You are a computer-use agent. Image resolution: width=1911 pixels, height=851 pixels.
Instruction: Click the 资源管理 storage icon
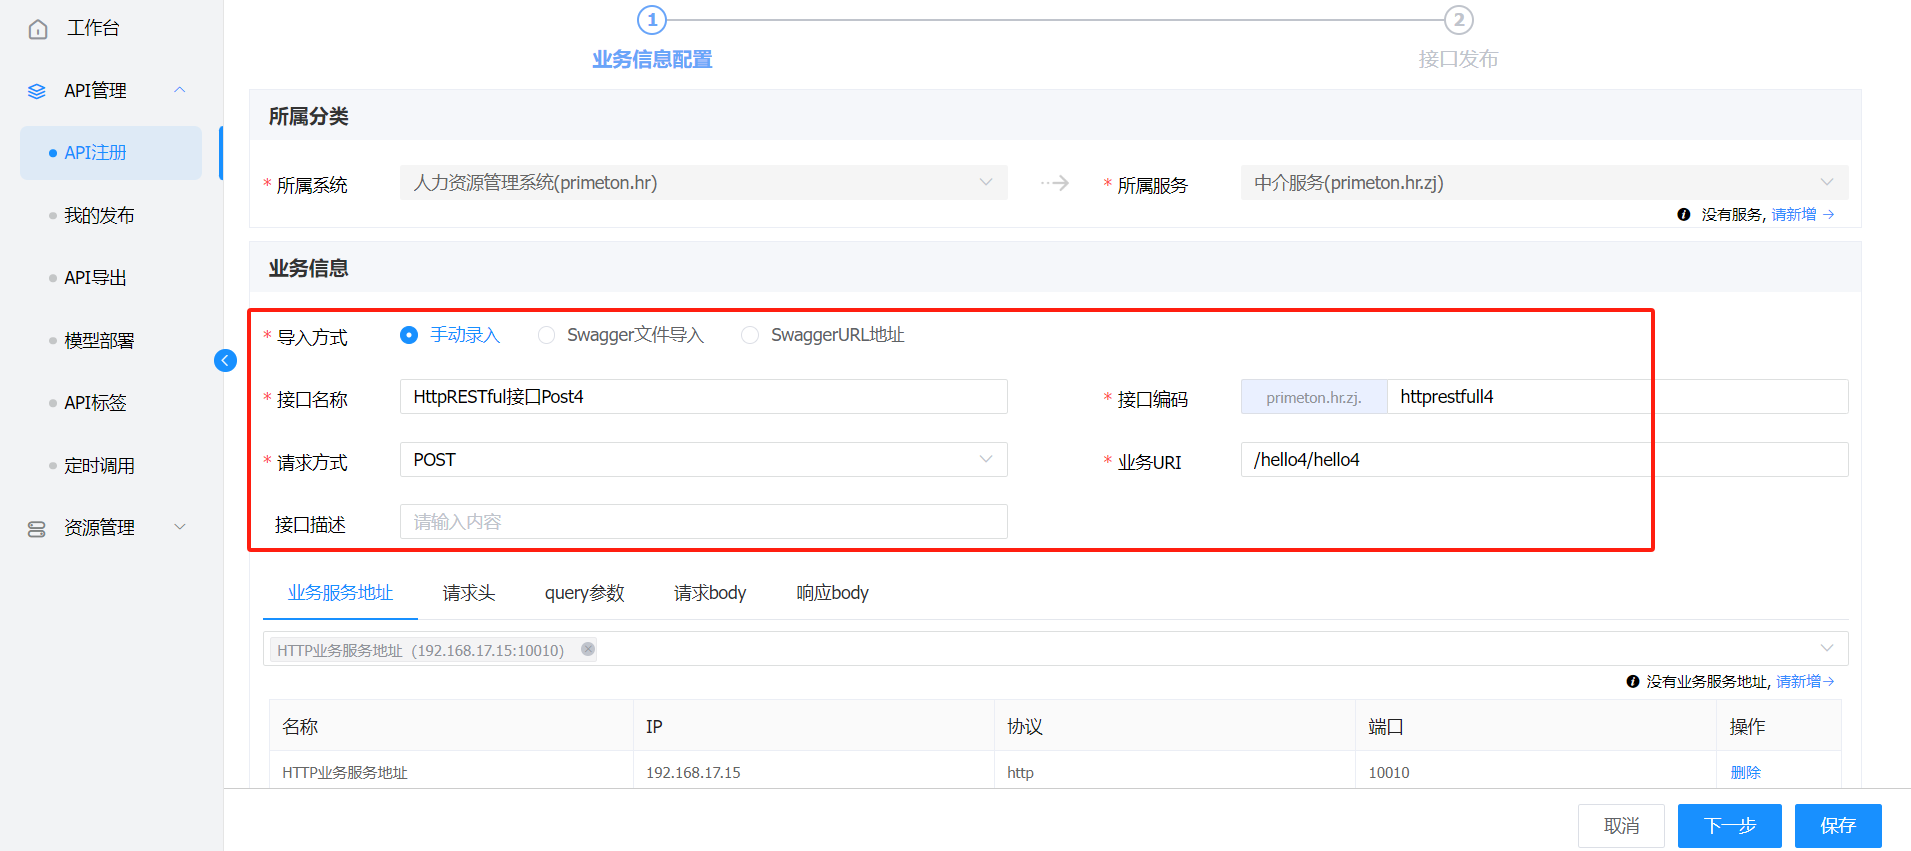pos(37,529)
